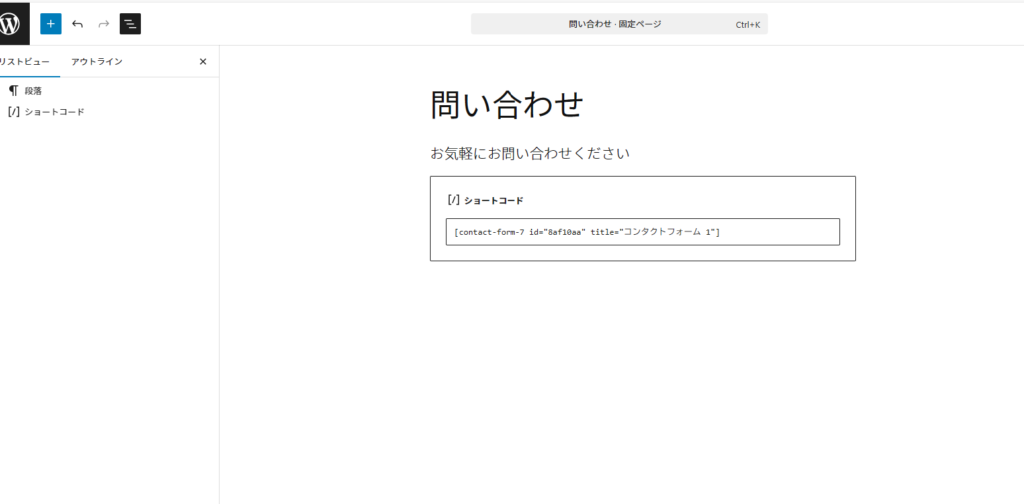Viewport: 1024px width, 504px height.
Task: Click the shortcode bracket icon in list view
Action: 13,112
